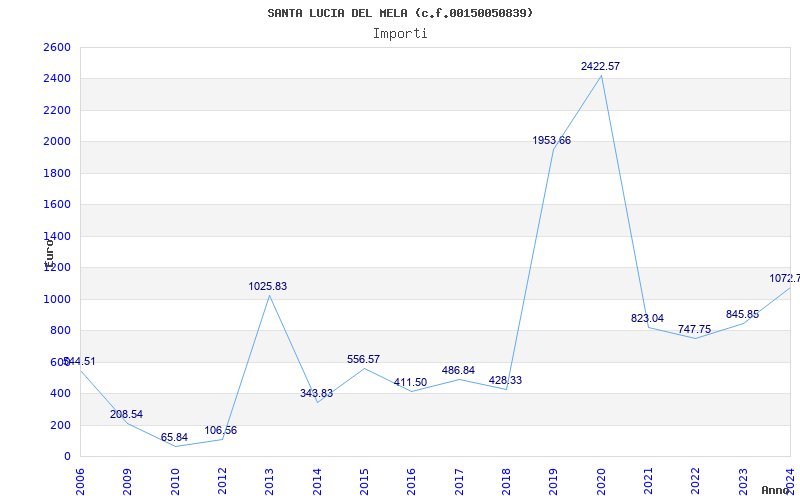Click the y-axis value 1600
The image size is (800, 500).
(57, 205)
